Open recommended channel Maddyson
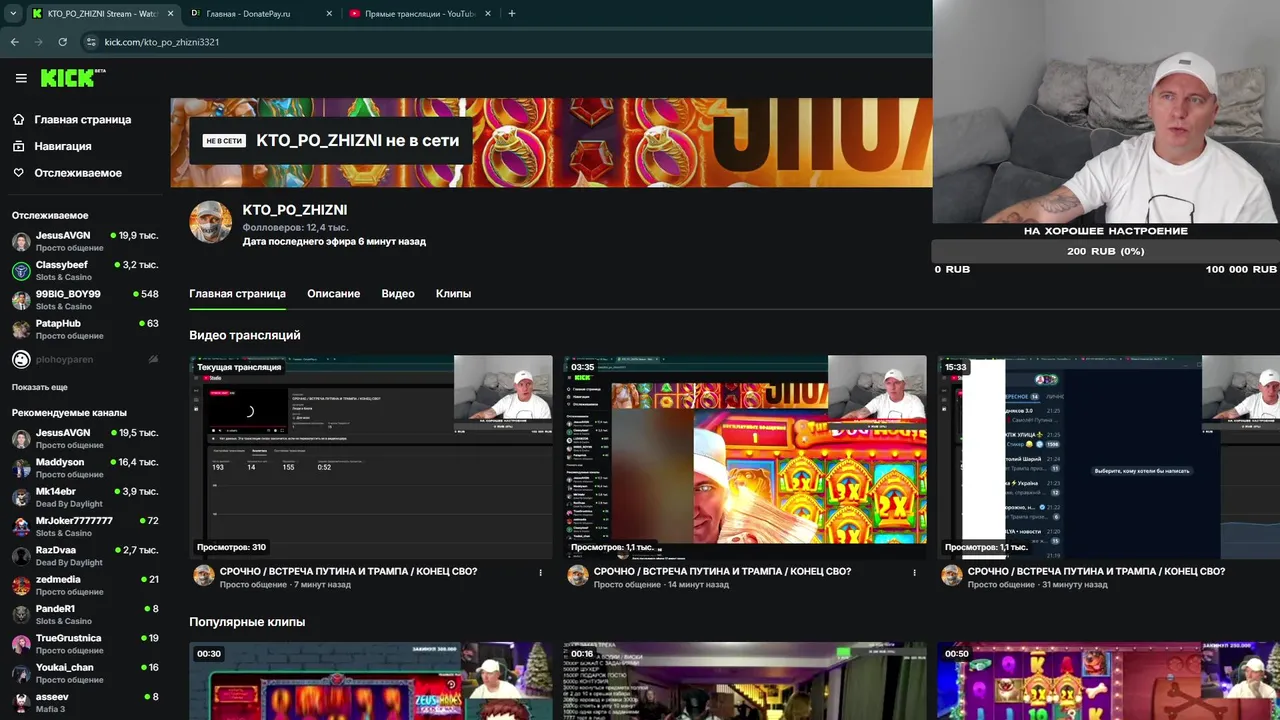Screen dimensions: 1280x720 (85, 468)
